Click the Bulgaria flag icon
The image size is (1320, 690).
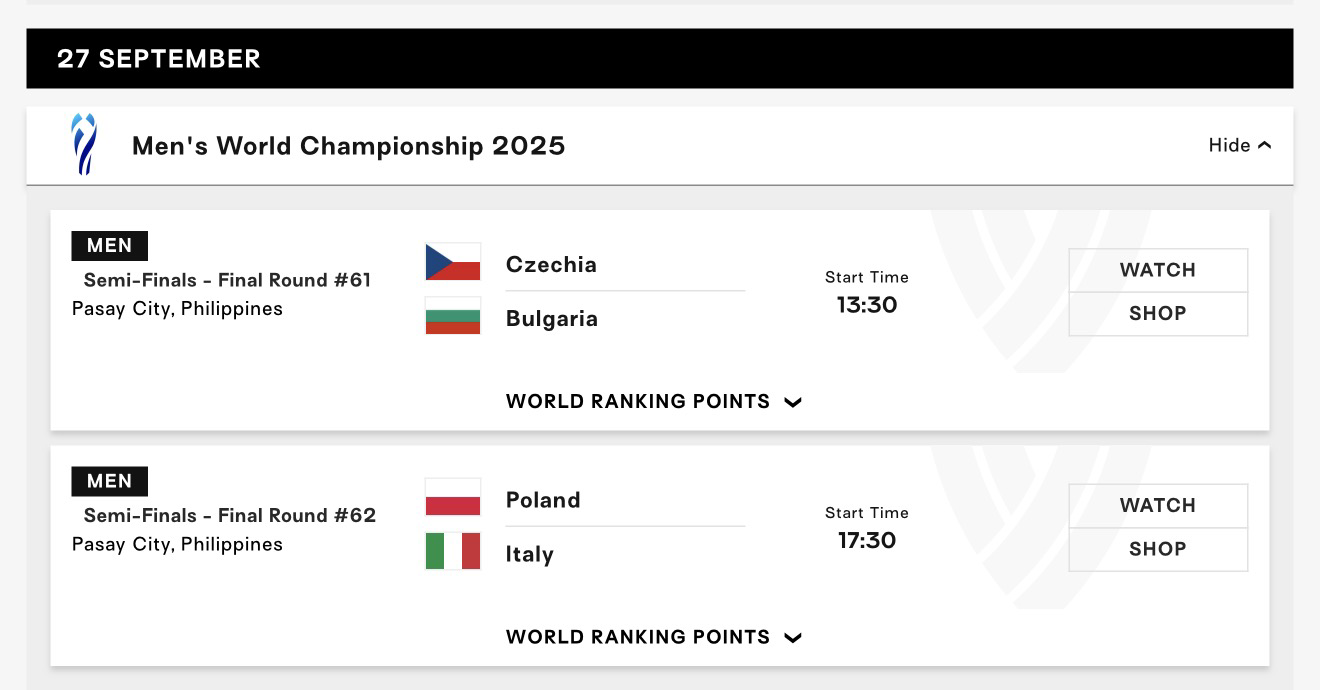pos(453,316)
